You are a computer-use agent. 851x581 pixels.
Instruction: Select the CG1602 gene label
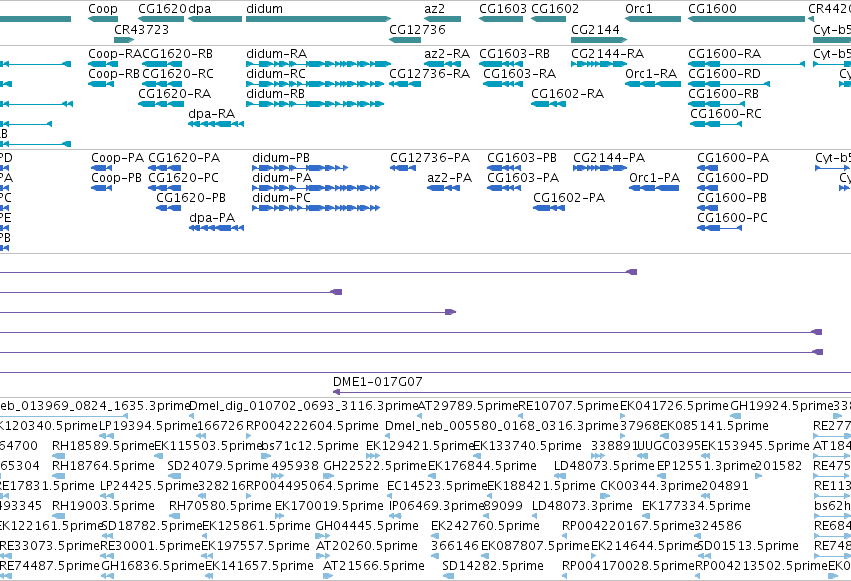click(555, 9)
